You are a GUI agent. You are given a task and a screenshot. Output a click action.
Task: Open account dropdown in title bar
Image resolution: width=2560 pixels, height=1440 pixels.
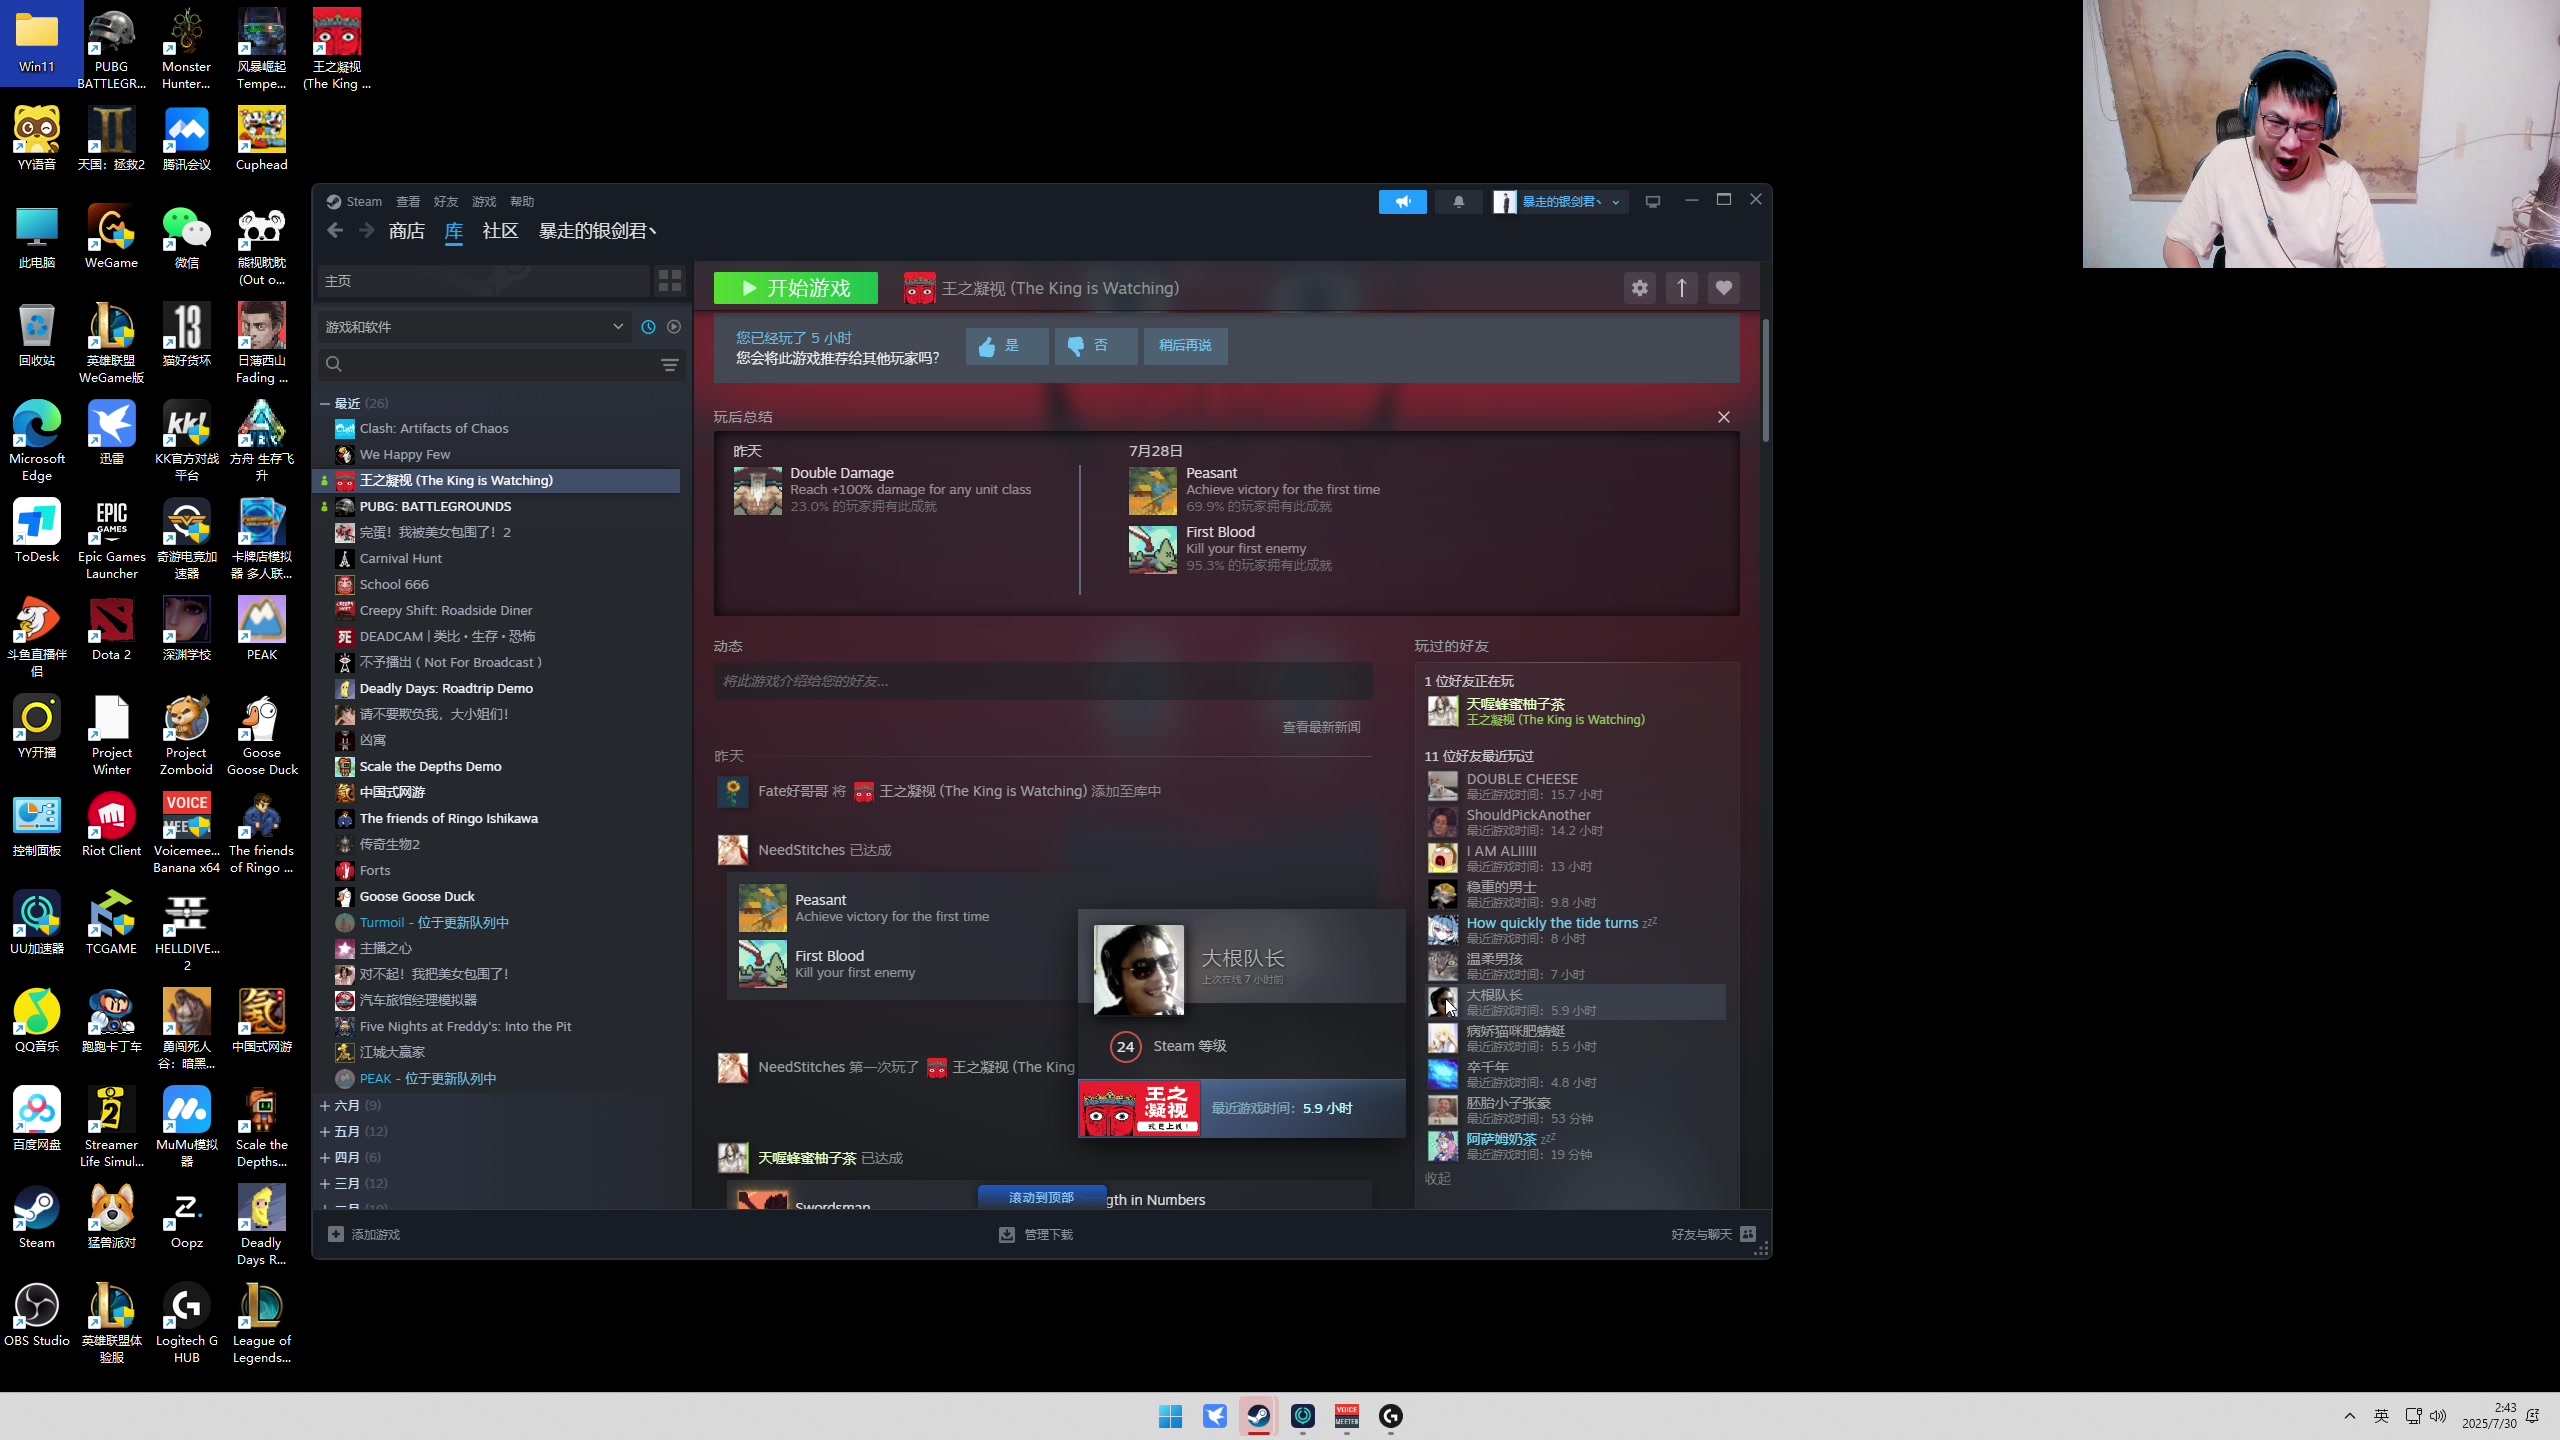click(1560, 202)
